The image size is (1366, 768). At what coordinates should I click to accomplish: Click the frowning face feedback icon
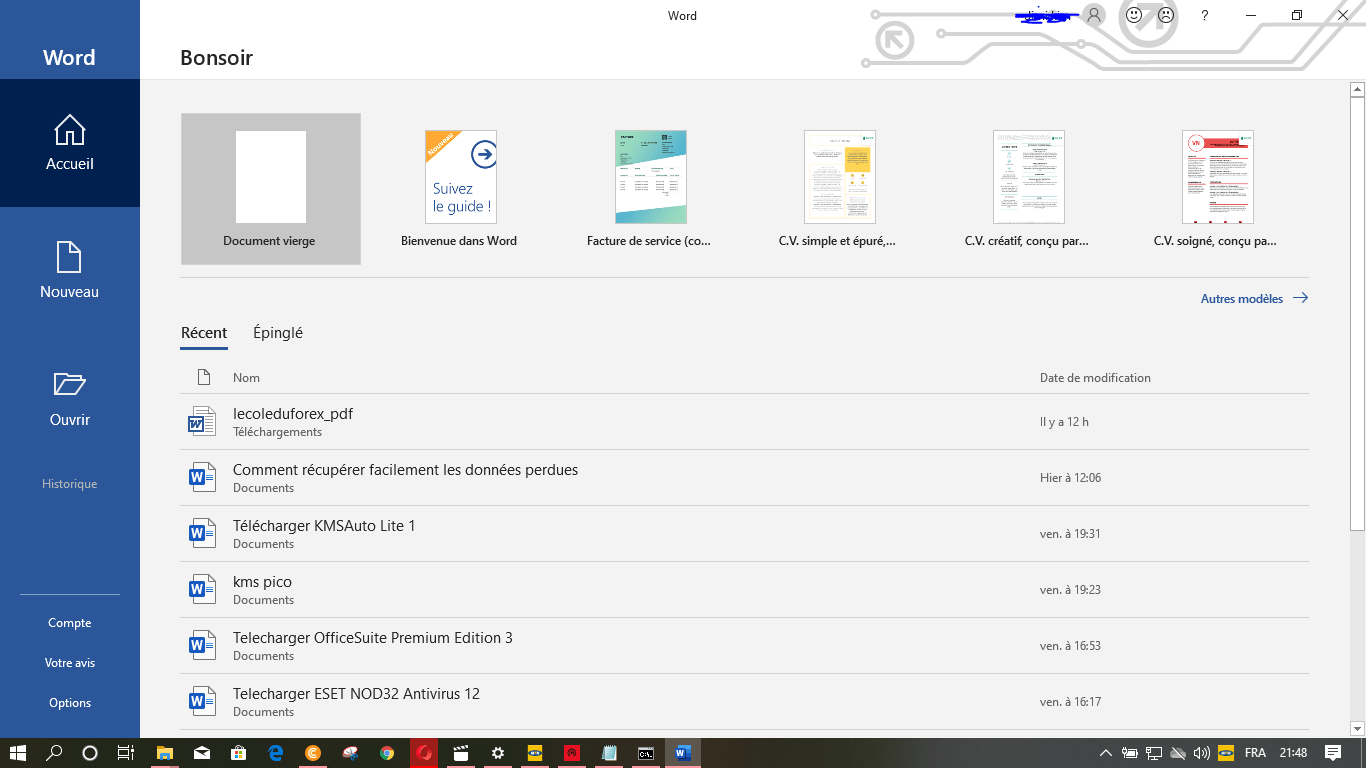tap(1166, 15)
